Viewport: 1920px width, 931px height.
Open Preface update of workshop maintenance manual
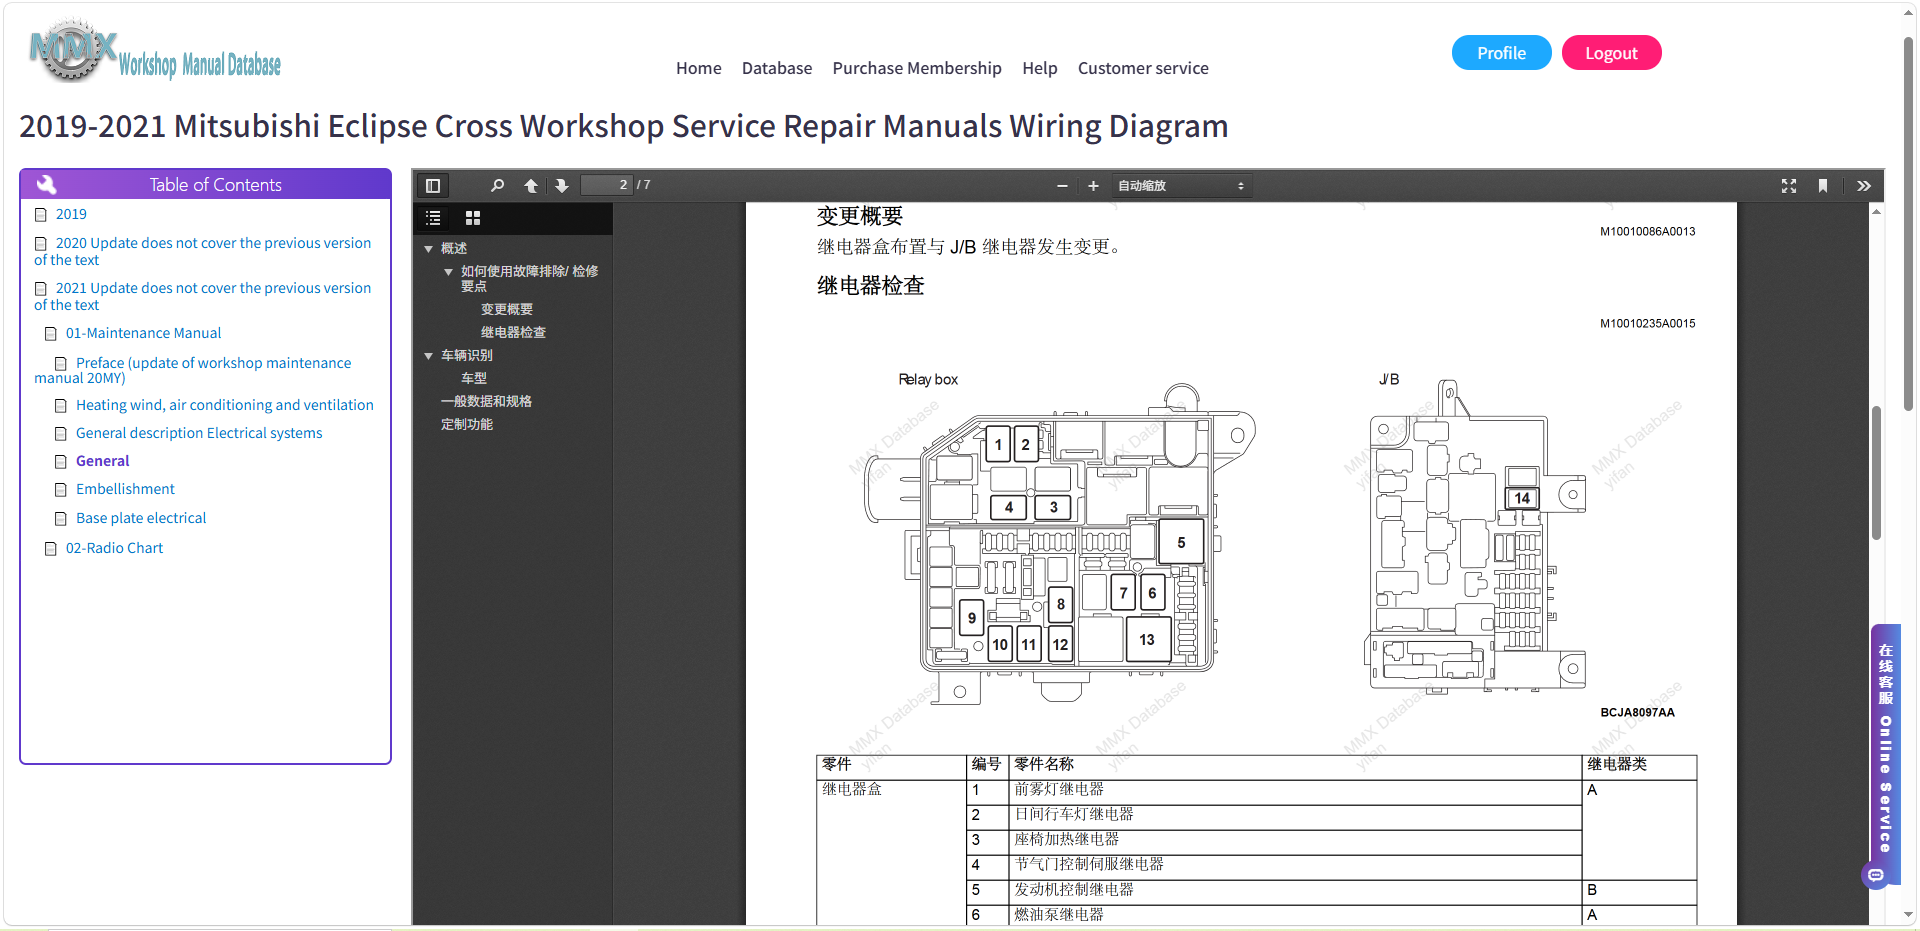point(193,371)
